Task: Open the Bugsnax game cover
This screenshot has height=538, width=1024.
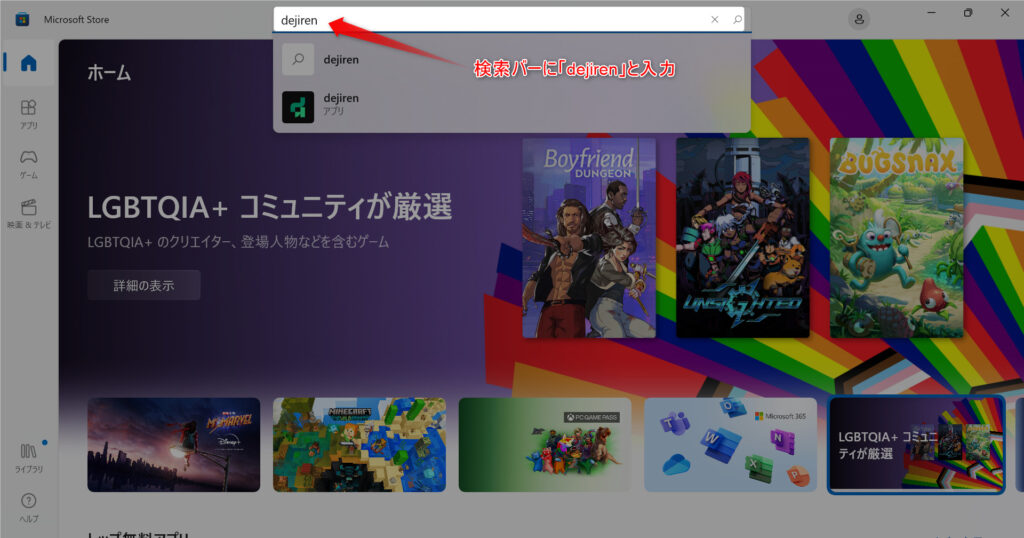Action: point(896,238)
